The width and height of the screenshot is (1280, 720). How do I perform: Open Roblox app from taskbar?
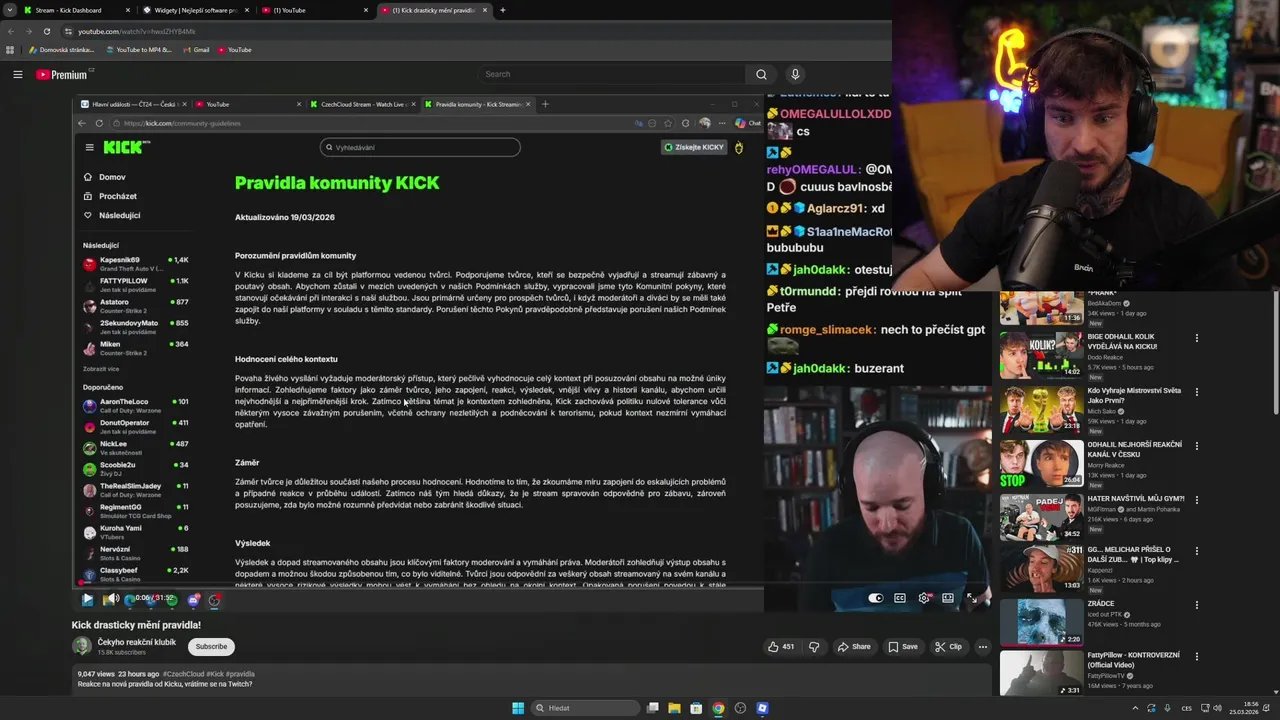pyautogui.click(x=762, y=708)
